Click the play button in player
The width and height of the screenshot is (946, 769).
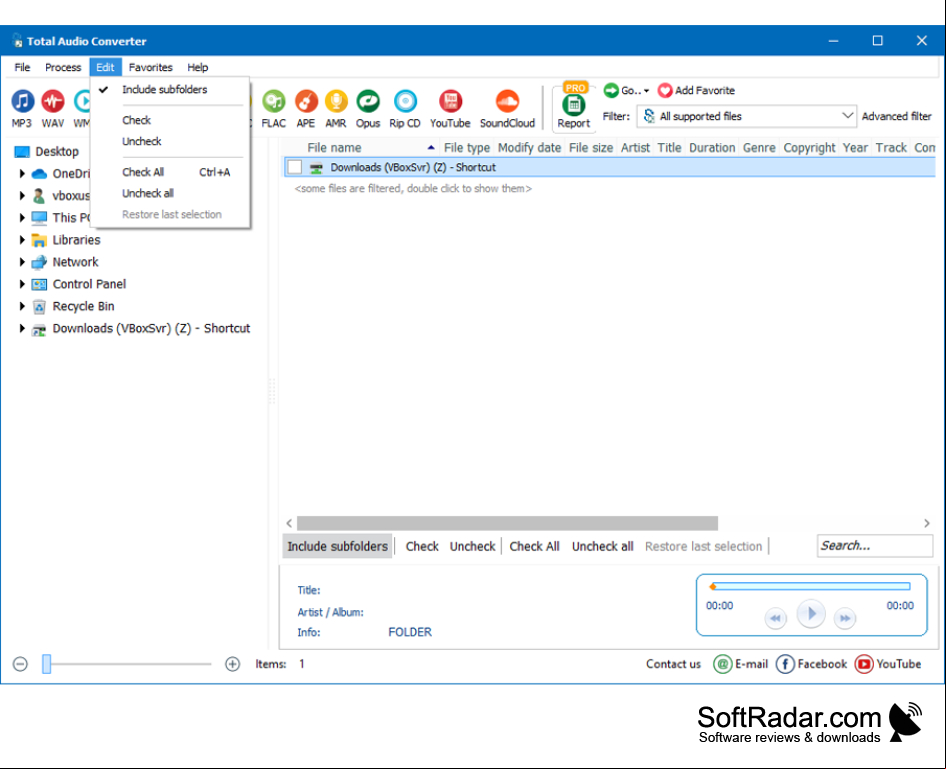click(x=811, y=614)
